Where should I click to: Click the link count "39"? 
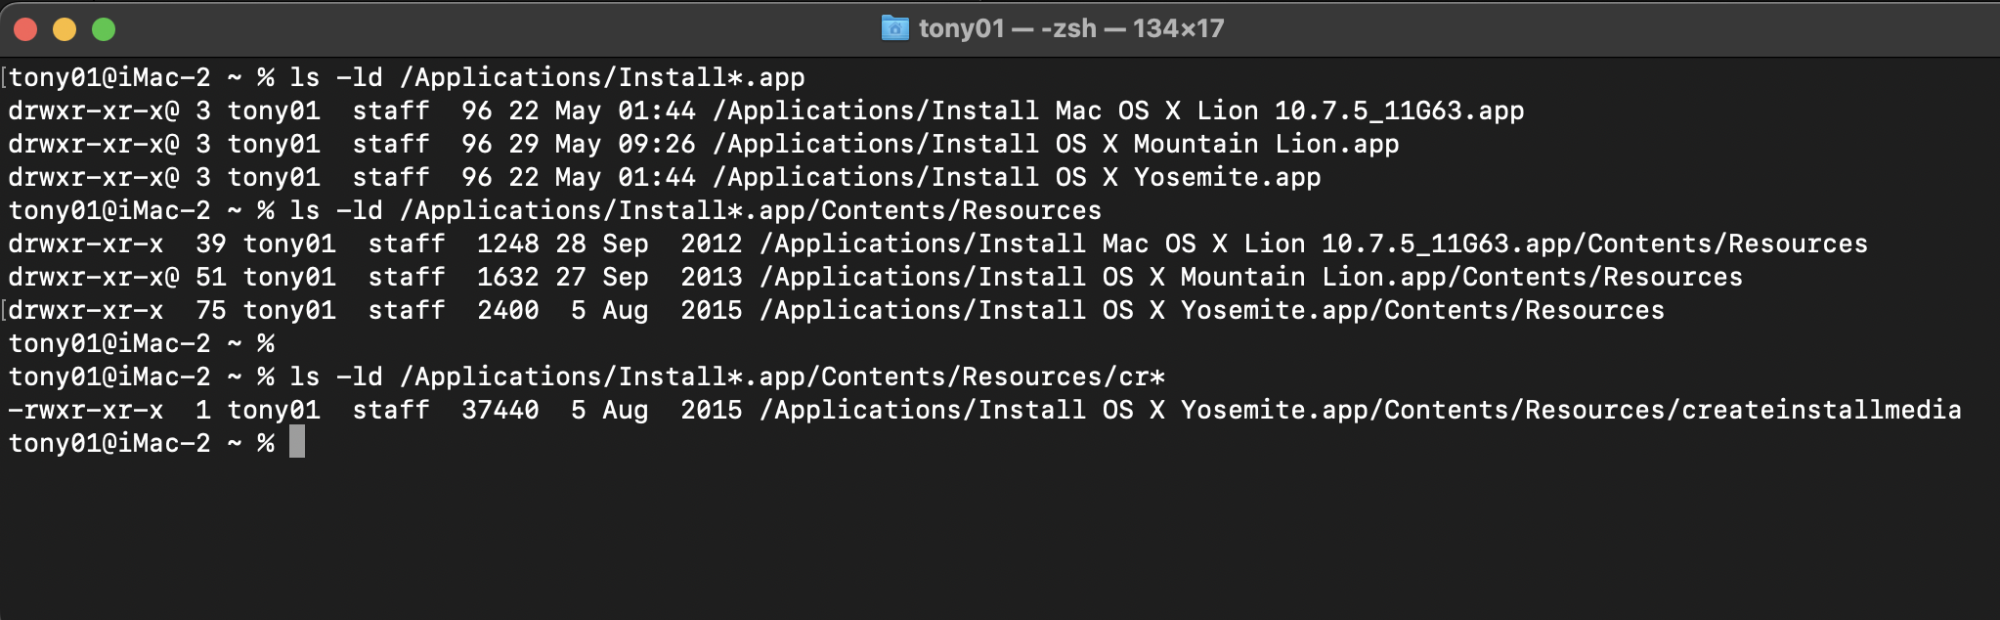(211, 244)
